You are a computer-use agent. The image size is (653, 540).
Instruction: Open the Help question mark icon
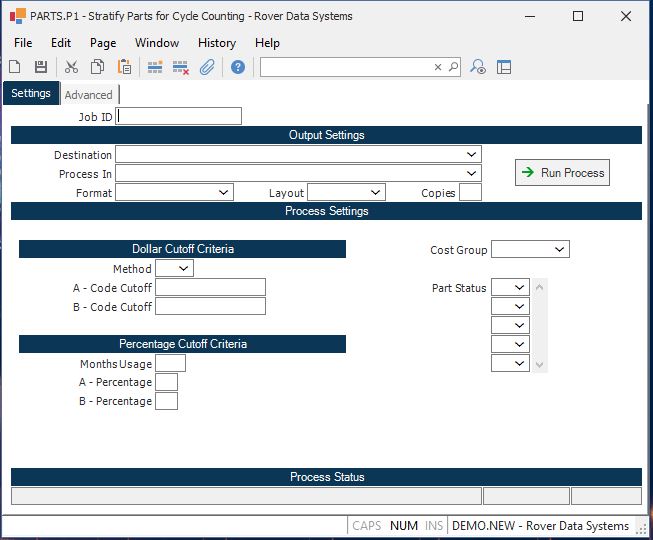238,67
